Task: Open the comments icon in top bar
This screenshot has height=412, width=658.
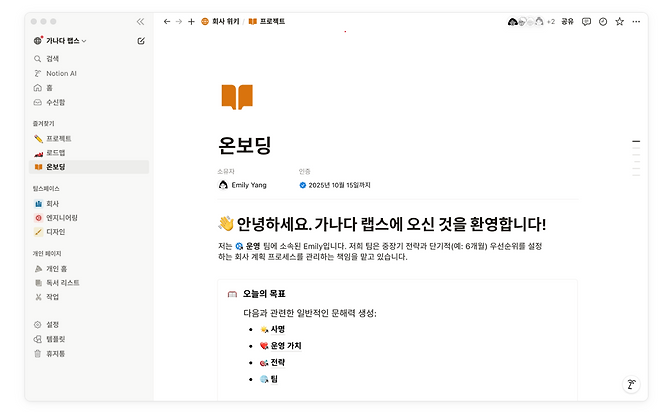Action: [x=586, y=21]
